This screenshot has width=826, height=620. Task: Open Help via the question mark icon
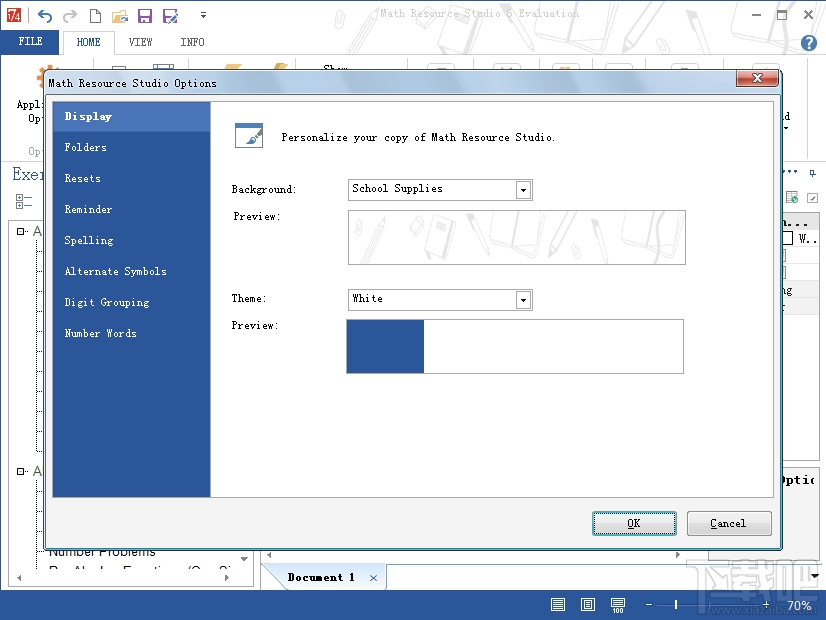click(x=809, y=43)
